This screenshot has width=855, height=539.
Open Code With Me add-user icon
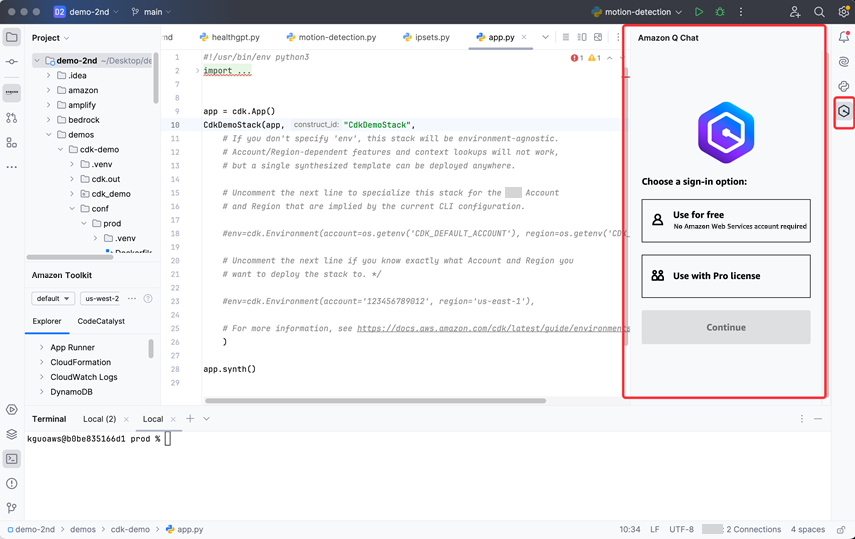click(795, 11)
